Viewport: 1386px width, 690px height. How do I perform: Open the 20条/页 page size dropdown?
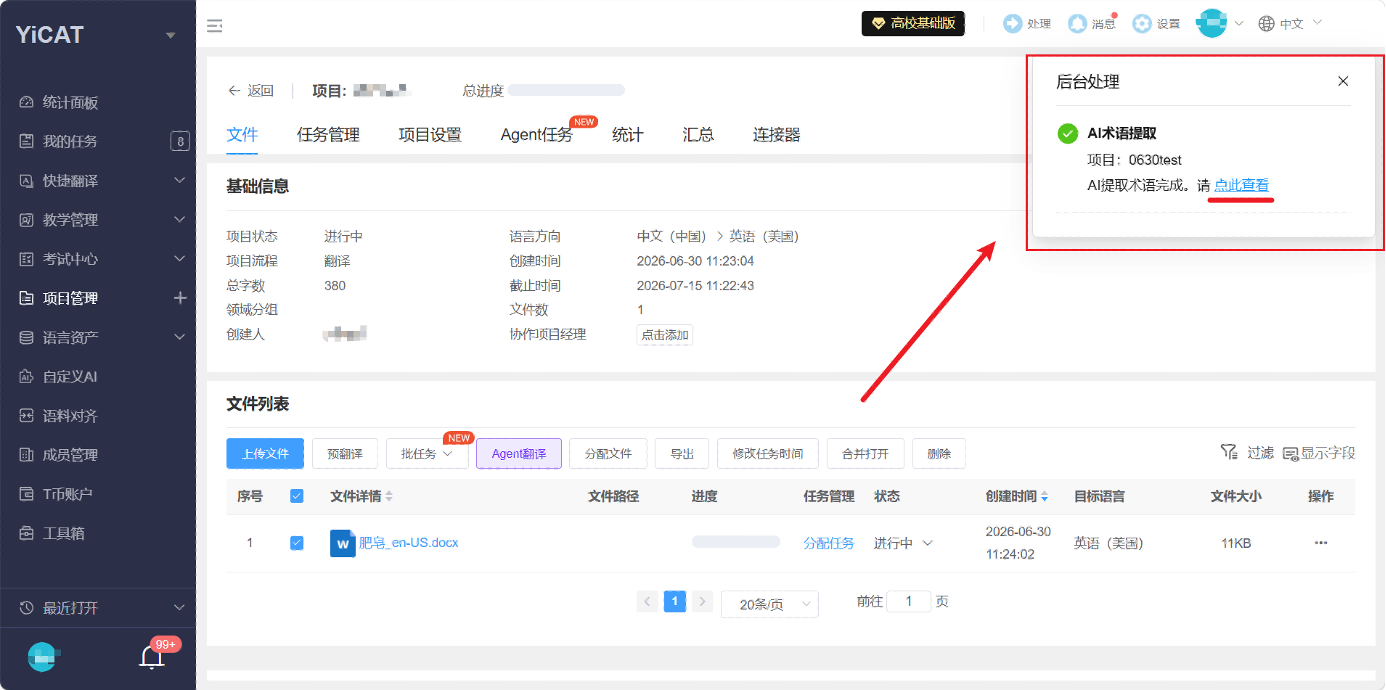coord(769,604)
